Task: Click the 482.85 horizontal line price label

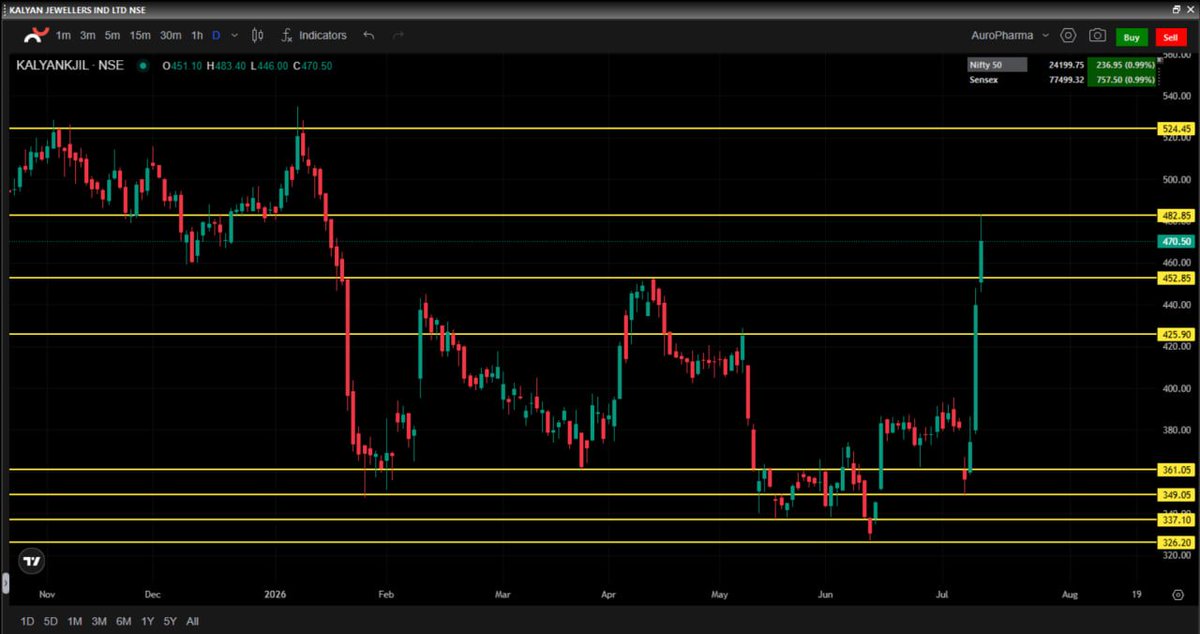Action: tap(1176, 216)
